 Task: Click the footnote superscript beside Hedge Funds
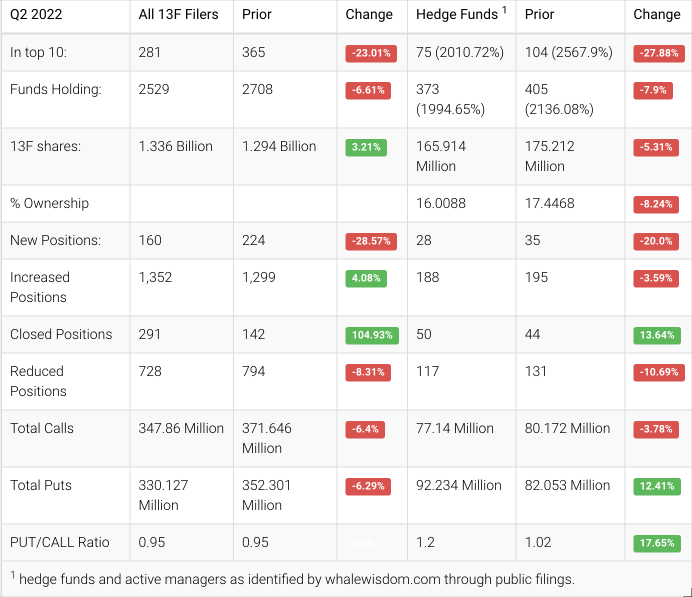(x=504, y=11)
